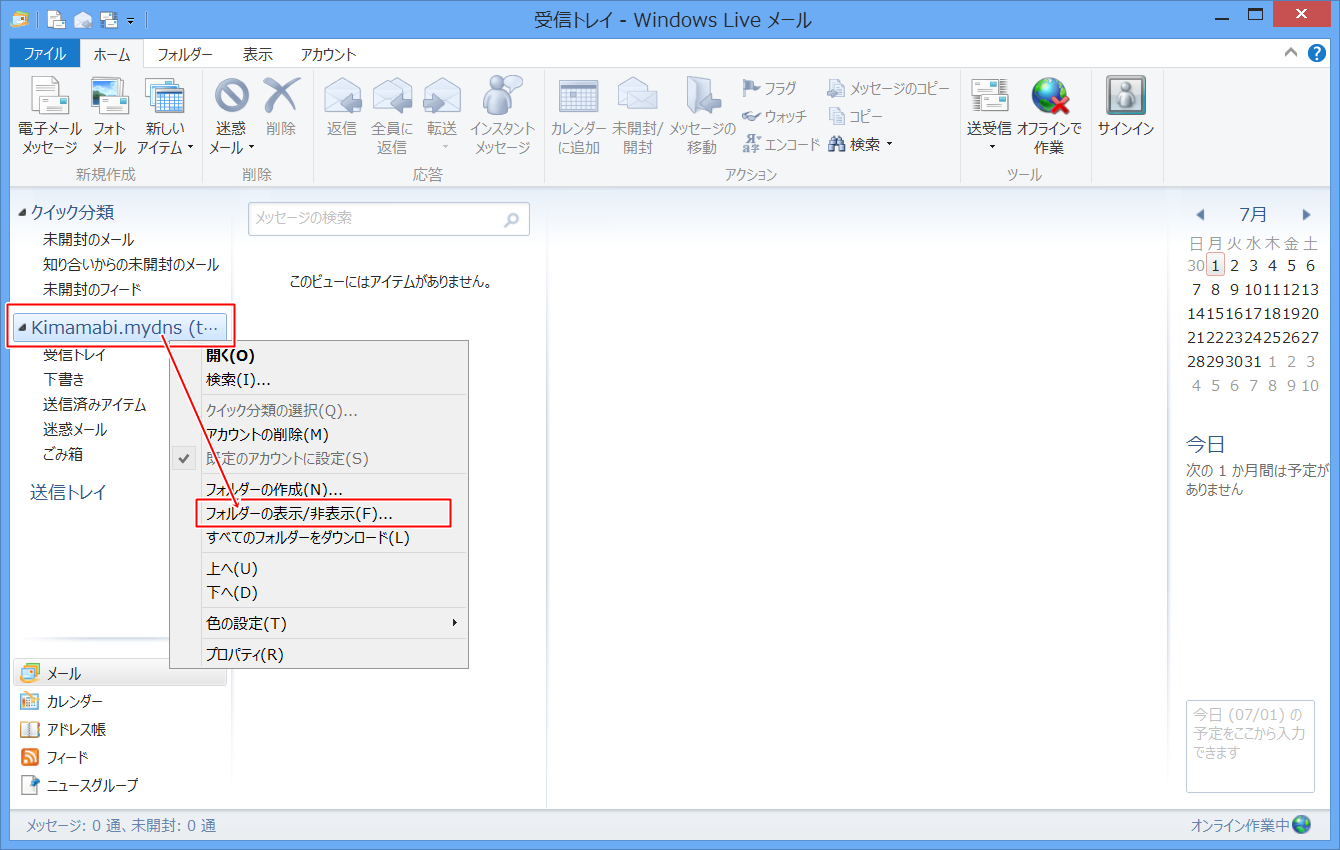The height and width of the screenshot is (850, 1340).
Task: Open the New Items (新しいアイテム) dropdown
Action: 165,116
